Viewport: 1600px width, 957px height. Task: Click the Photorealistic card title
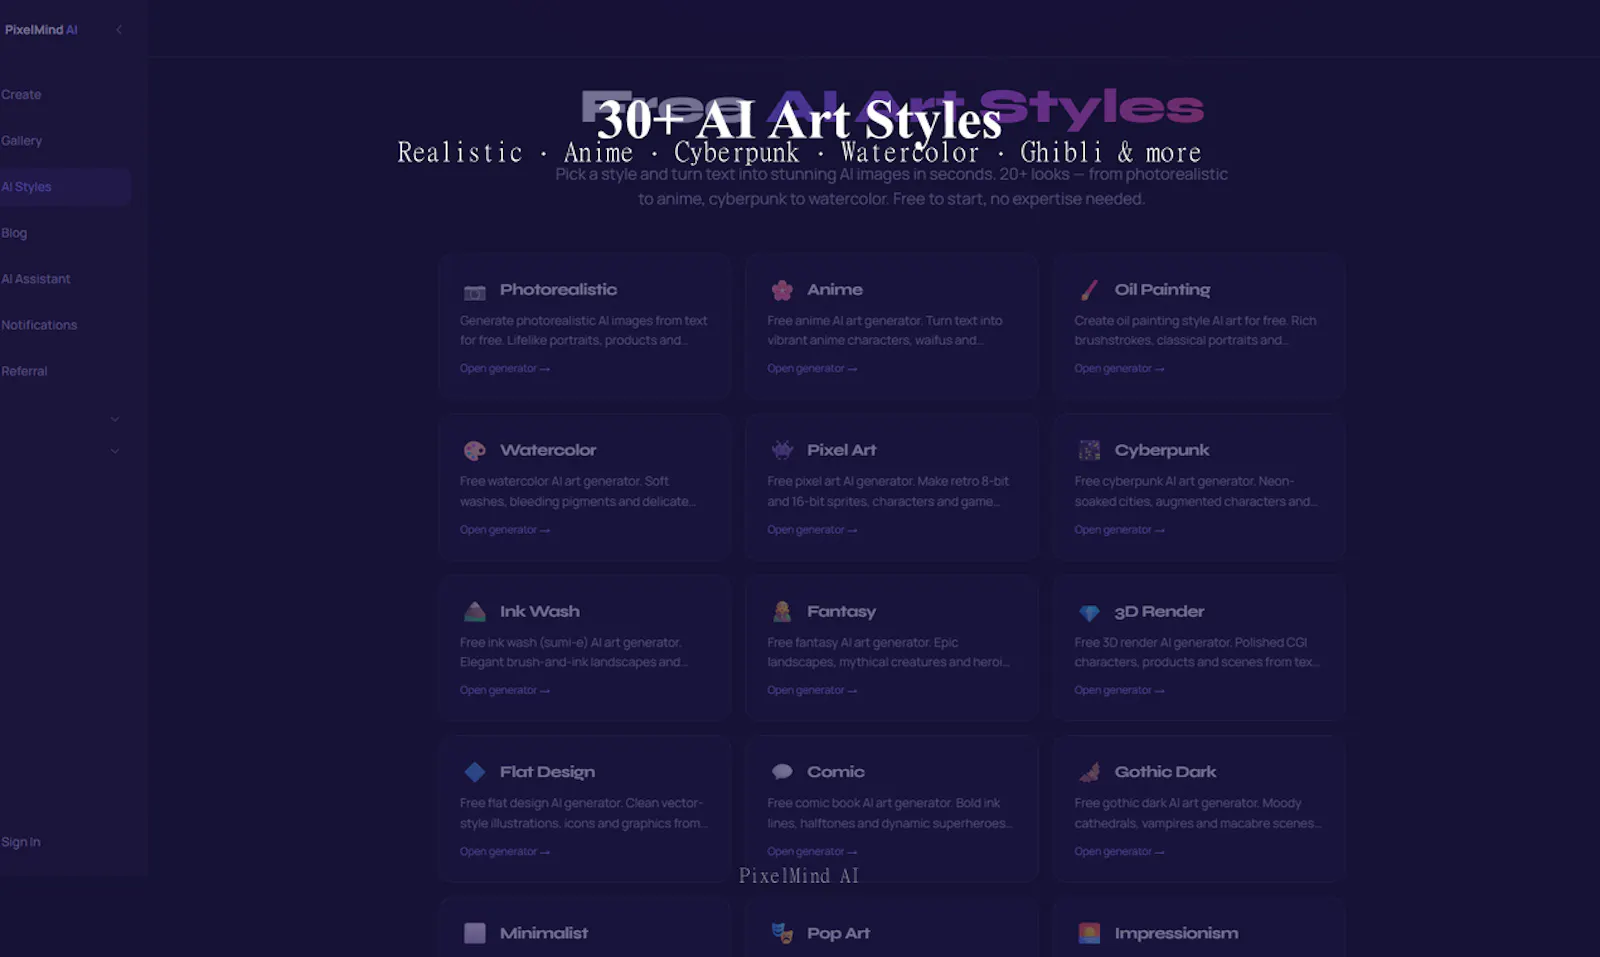point(558,290)
